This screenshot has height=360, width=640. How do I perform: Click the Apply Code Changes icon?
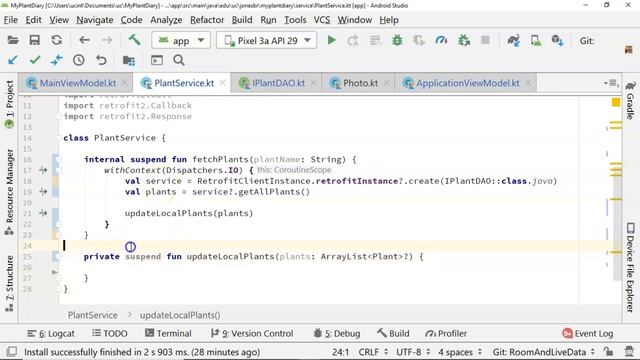coord(375,40)
